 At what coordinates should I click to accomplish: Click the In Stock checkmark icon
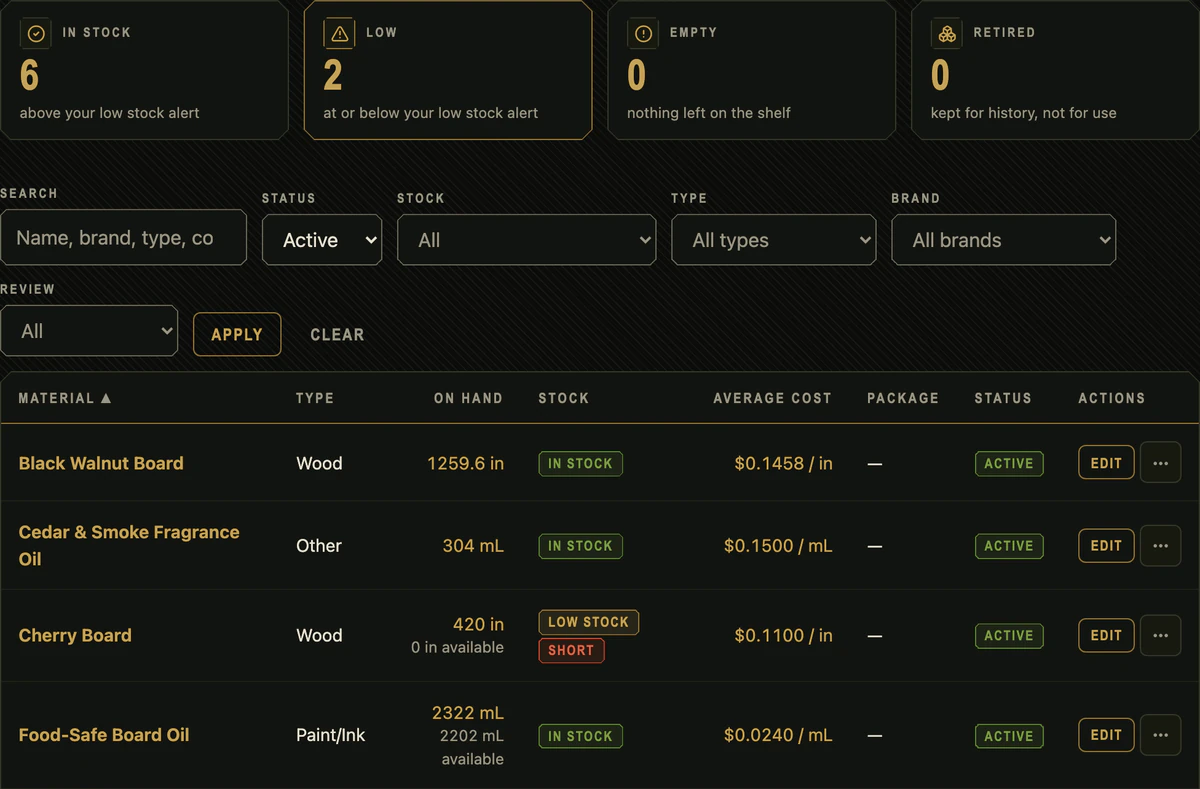tap(36, 33)
